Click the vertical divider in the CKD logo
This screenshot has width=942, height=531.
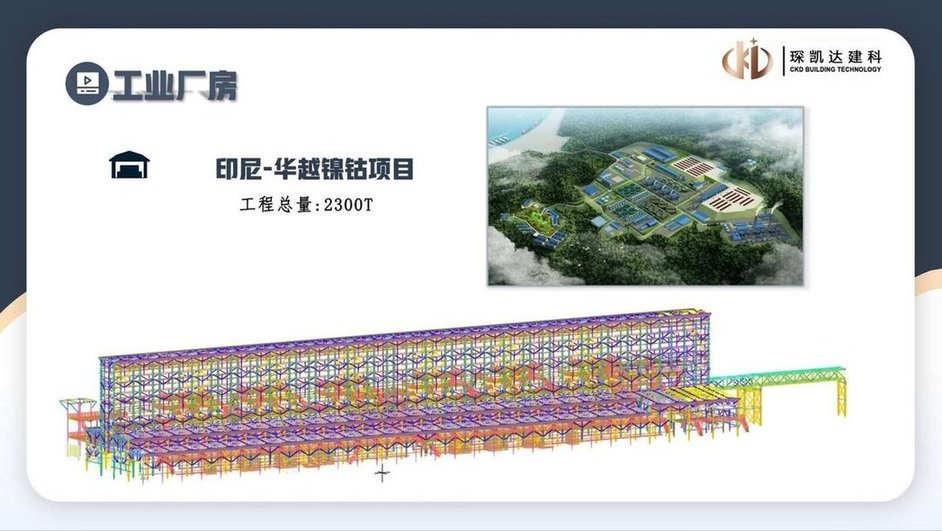click(x=780, y=60)
